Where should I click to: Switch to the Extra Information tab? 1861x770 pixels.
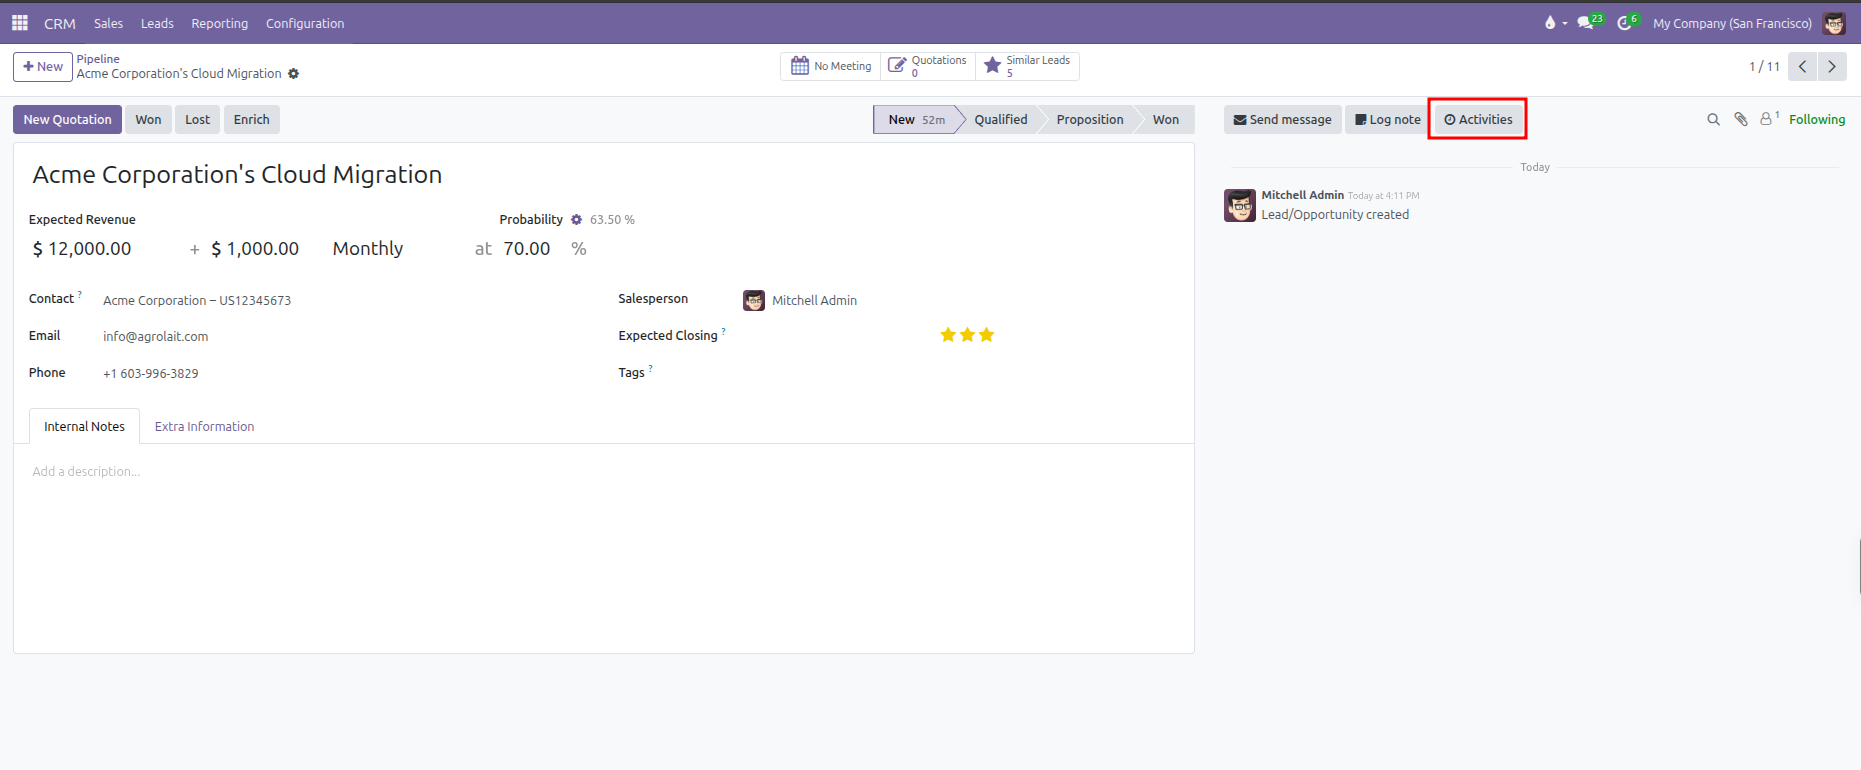tap(204, 427)
